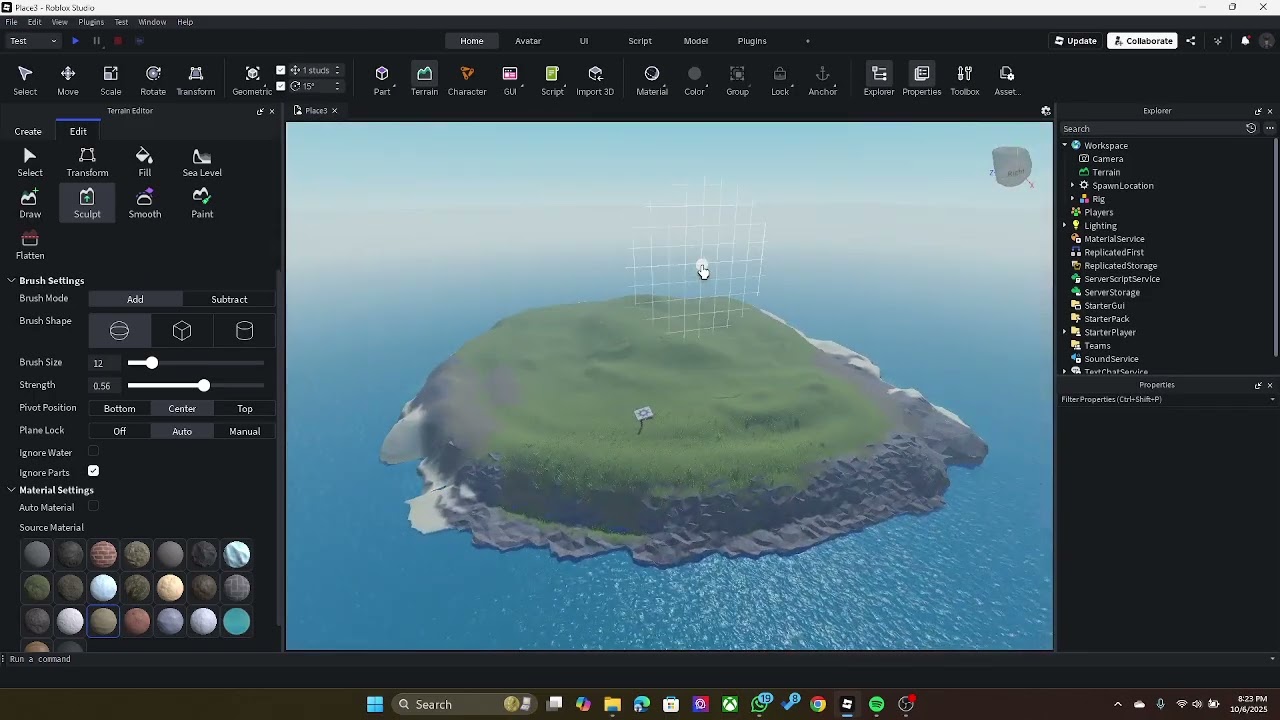The image size is (1280, 720).
Task: Open the File menu
Action: click(11, 22)
